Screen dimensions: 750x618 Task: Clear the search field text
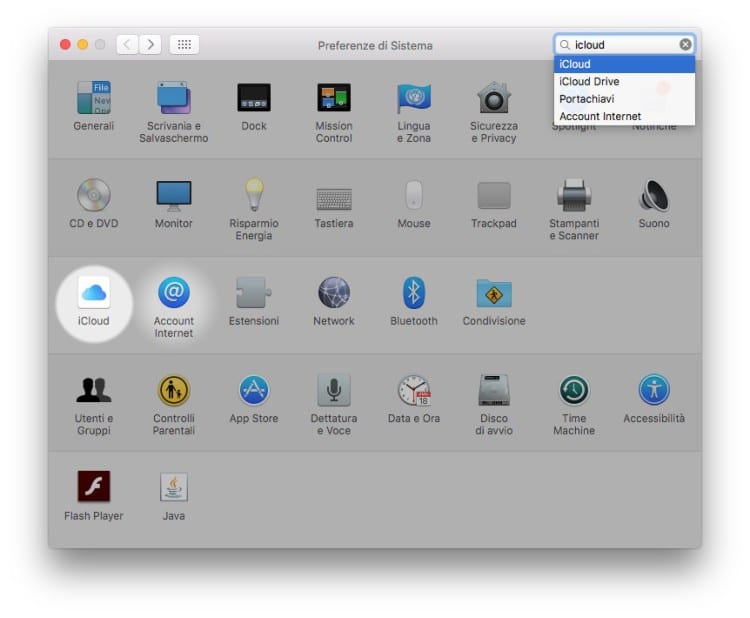coord(685,44)
